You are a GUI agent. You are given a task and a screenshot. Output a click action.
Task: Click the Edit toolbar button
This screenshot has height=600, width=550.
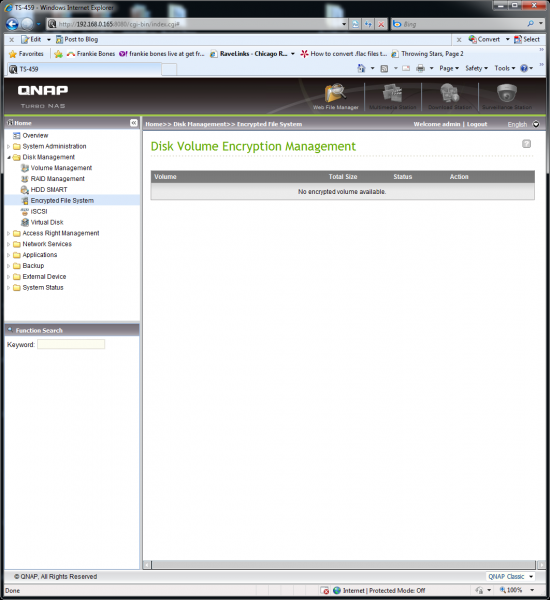pos(31,39)
